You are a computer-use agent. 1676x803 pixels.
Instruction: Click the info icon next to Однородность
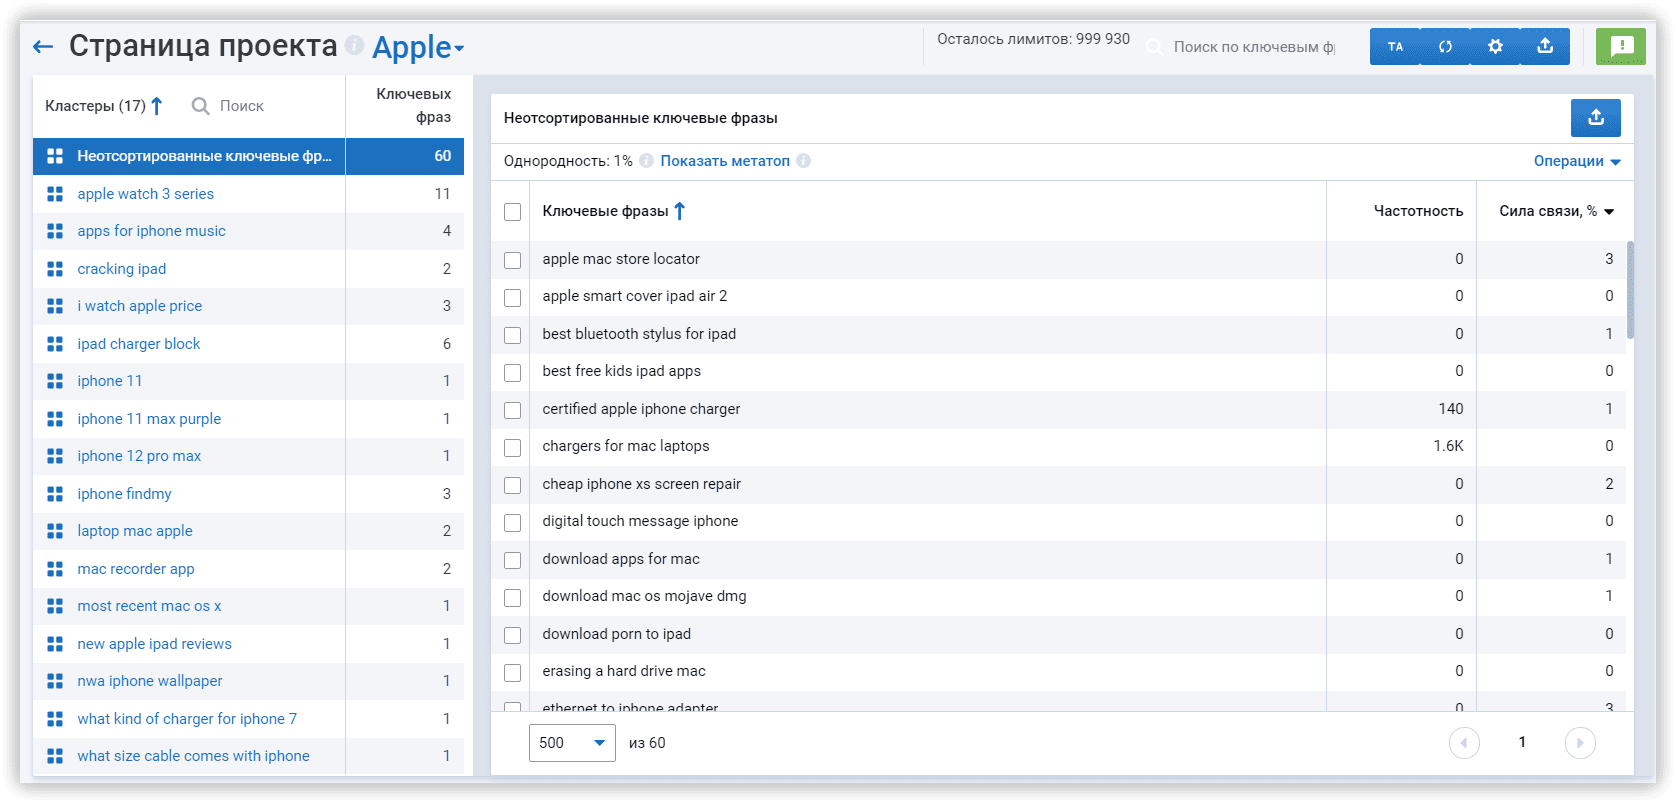pos(646,161)
